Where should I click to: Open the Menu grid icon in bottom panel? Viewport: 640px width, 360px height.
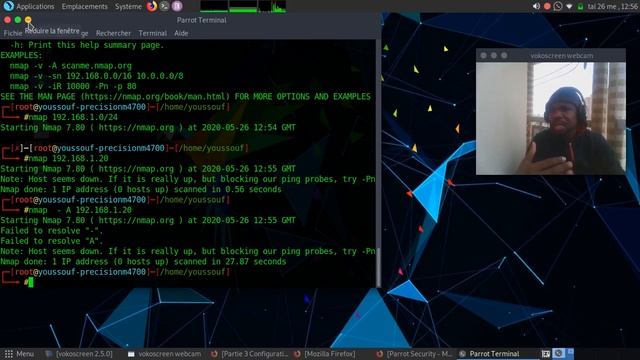click(x=9, y=354)
